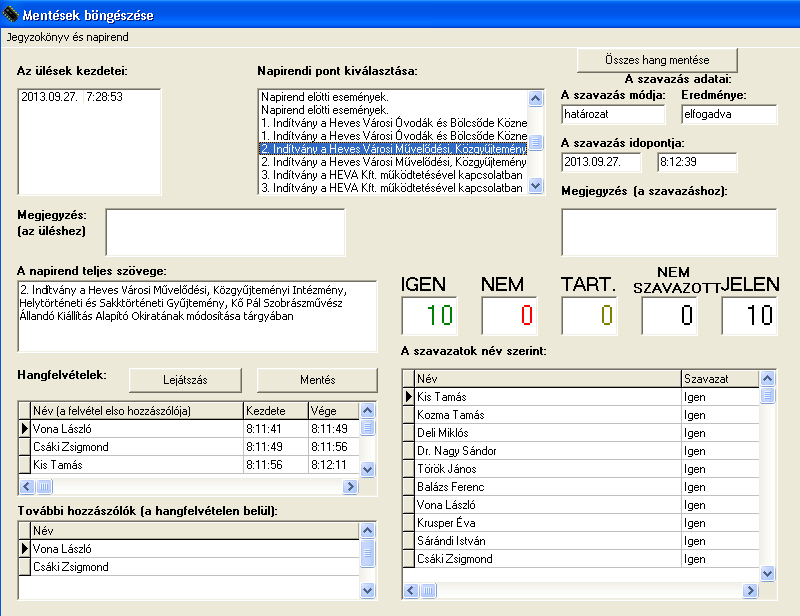Click the IGEN counter showing 10
The image size is (800, 616).
430,315
